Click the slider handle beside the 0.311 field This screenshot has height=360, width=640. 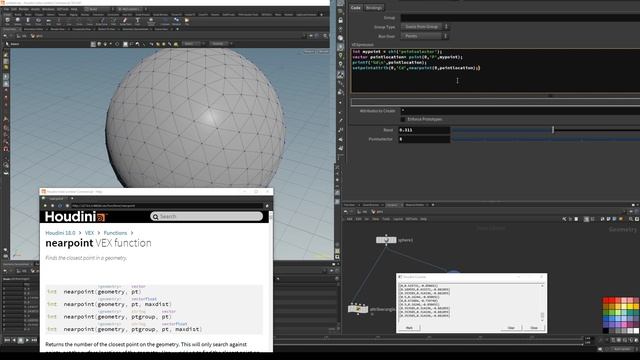click(553, 130)
